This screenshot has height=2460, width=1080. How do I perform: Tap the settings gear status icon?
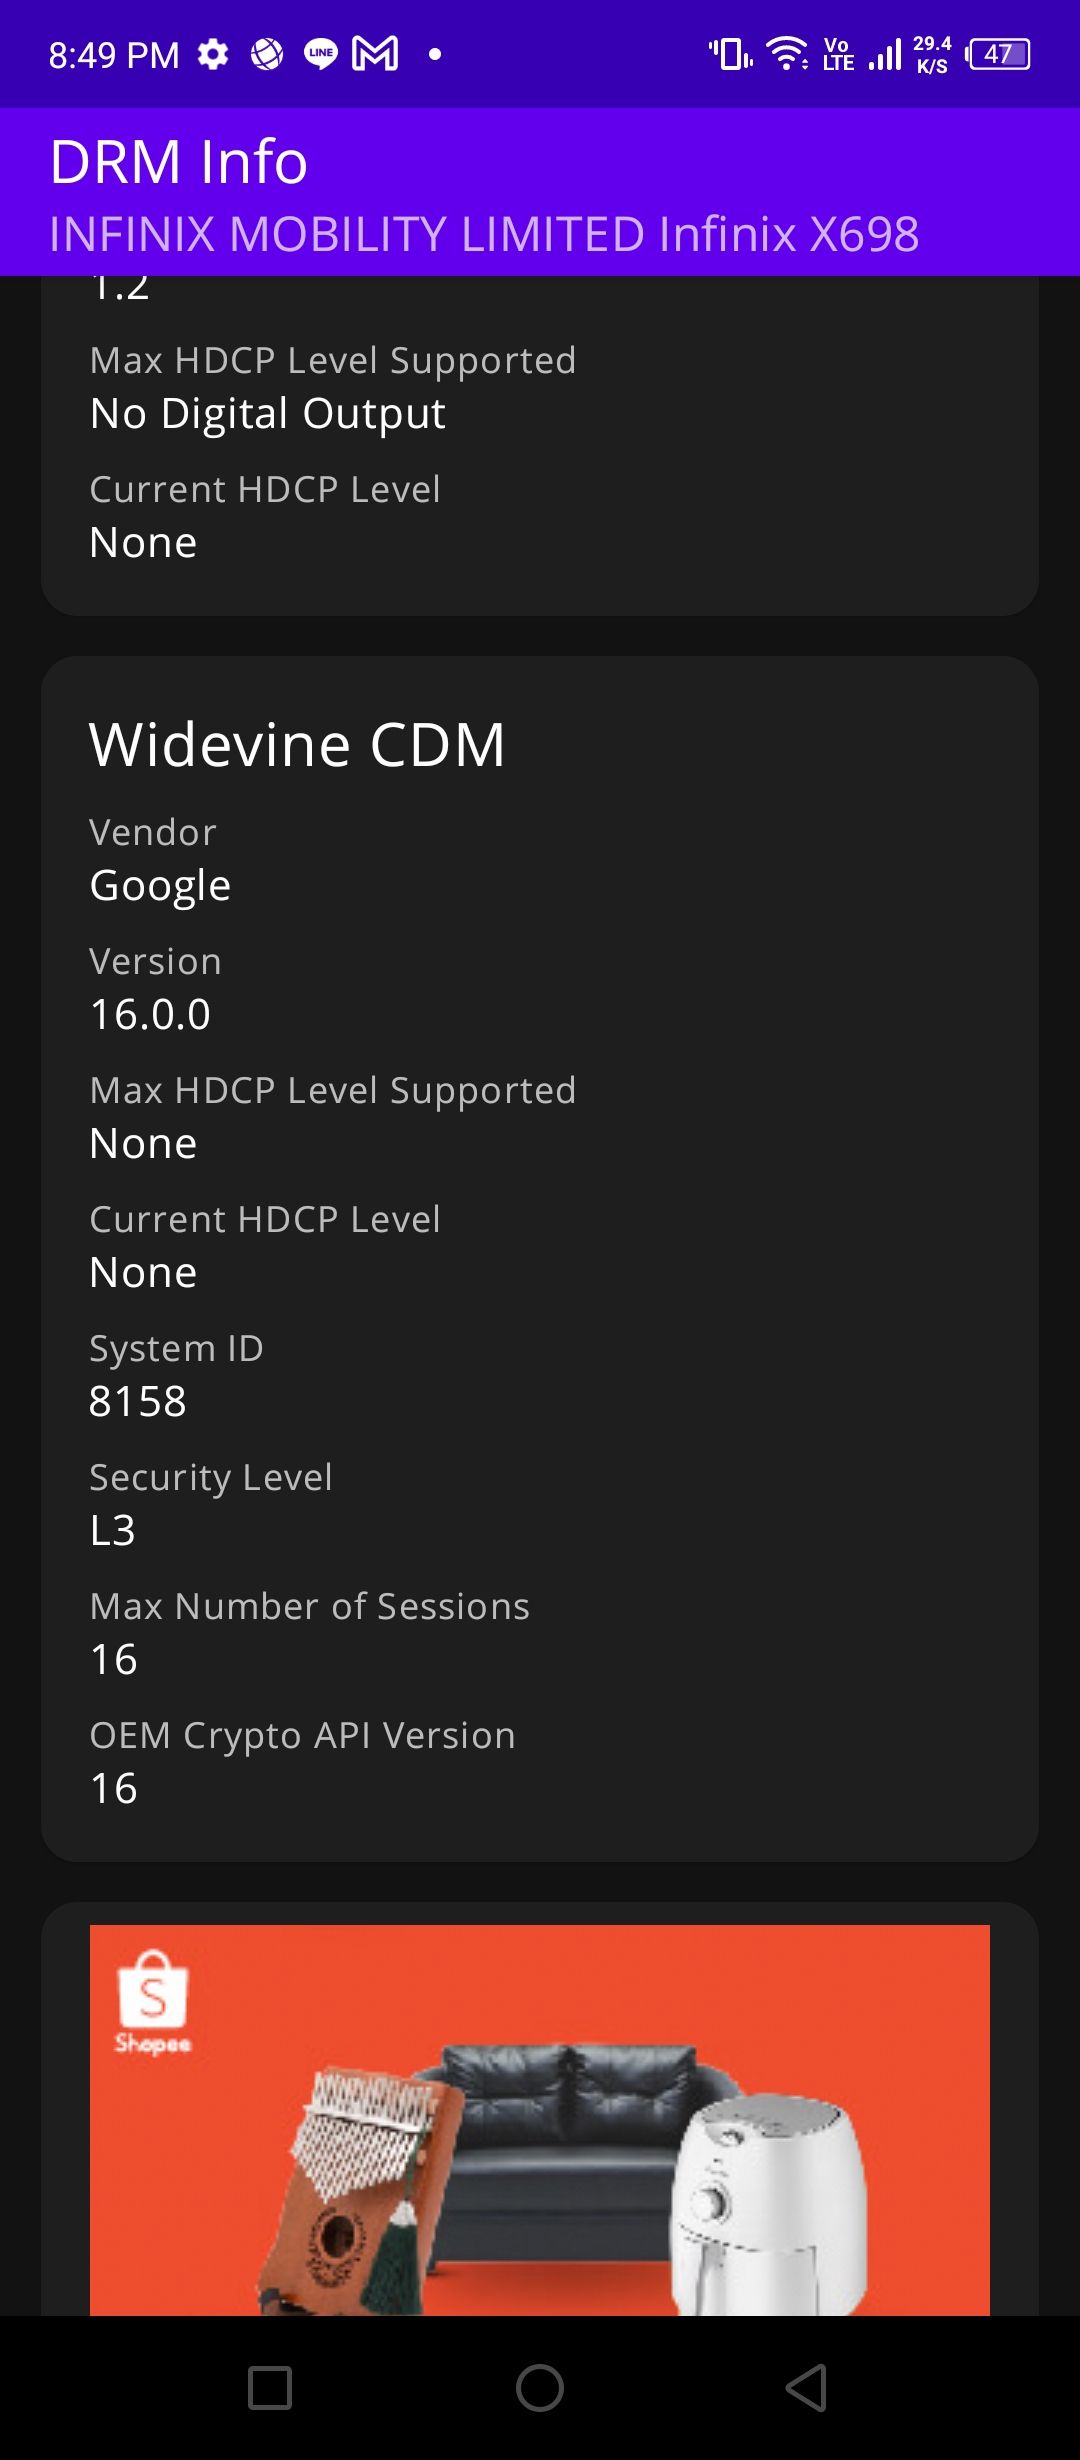212,54
